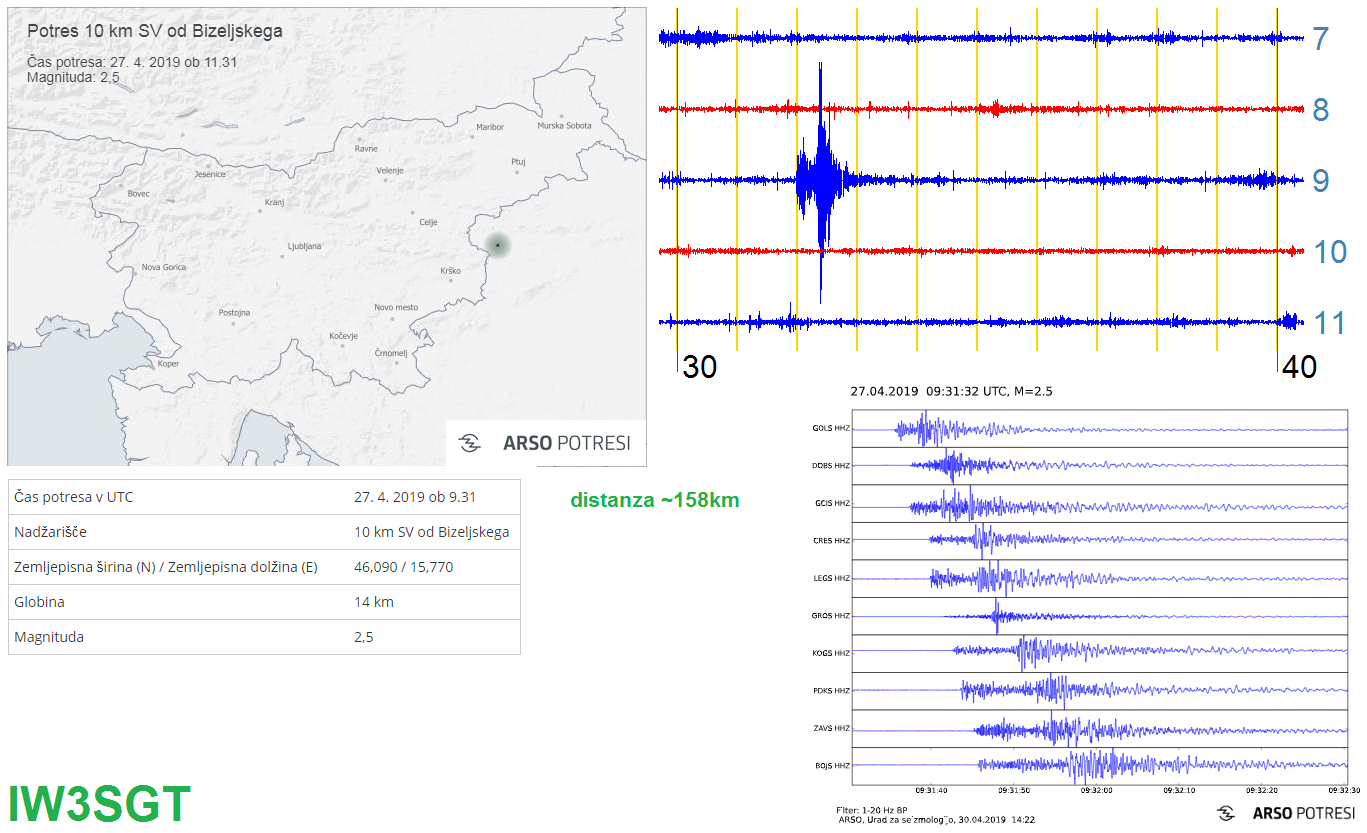The image size is (1367, 833).
Task: Click the Velenje label on the map
Action: click(390, 171)
